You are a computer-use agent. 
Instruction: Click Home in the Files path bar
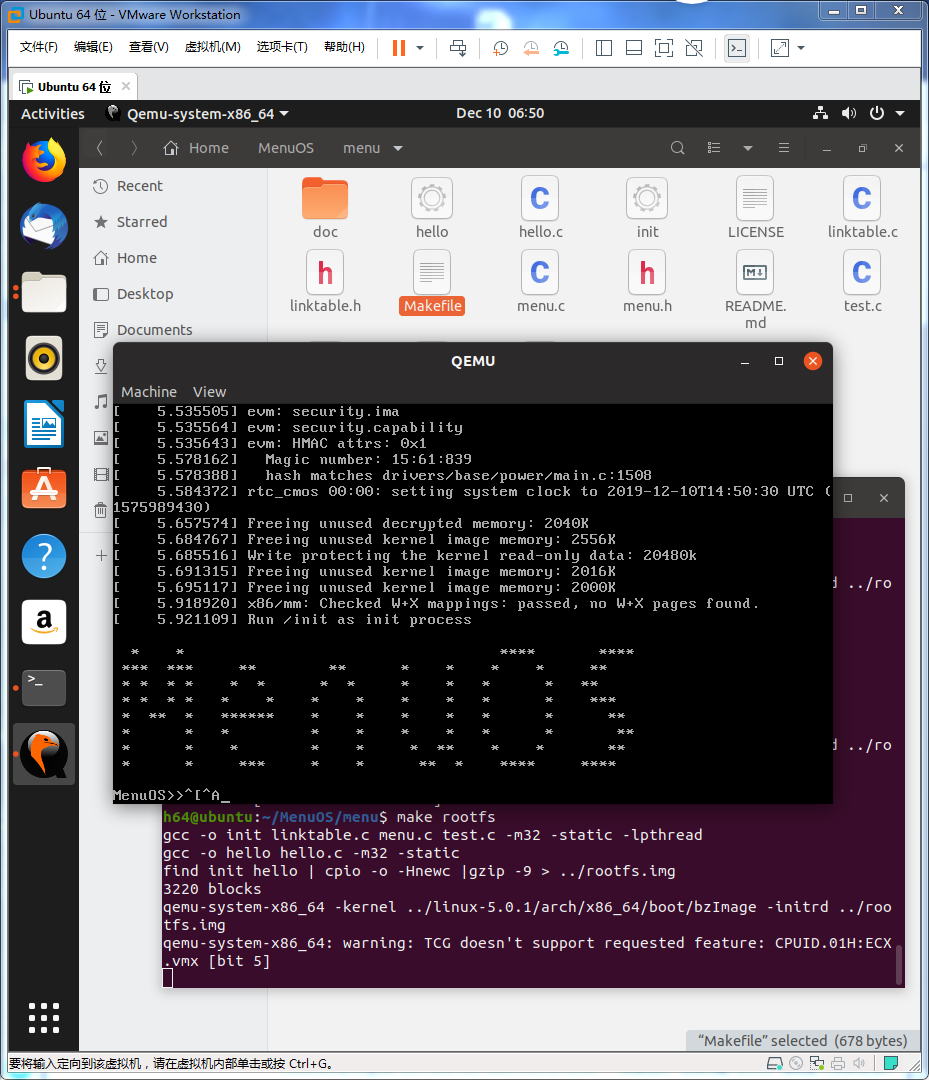196,148
